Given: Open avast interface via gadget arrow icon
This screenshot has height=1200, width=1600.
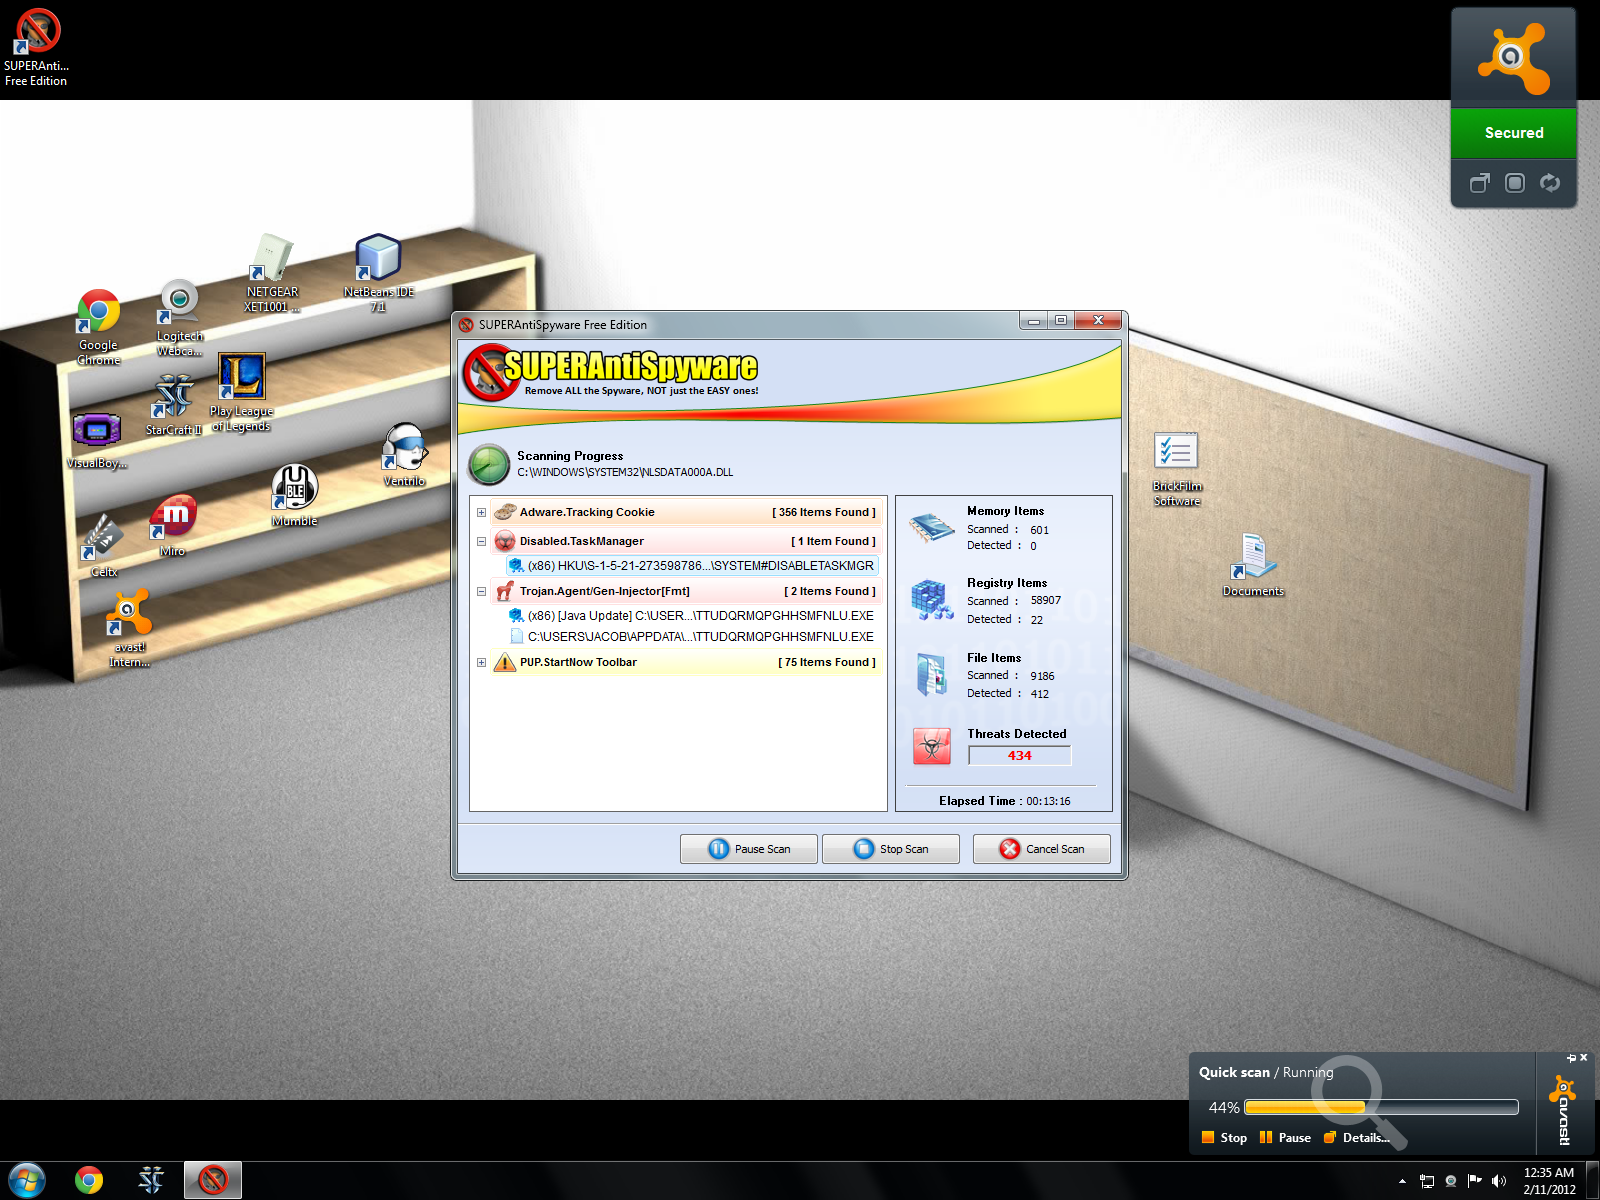Looking at the screenshot, I should click(1479, 183).
